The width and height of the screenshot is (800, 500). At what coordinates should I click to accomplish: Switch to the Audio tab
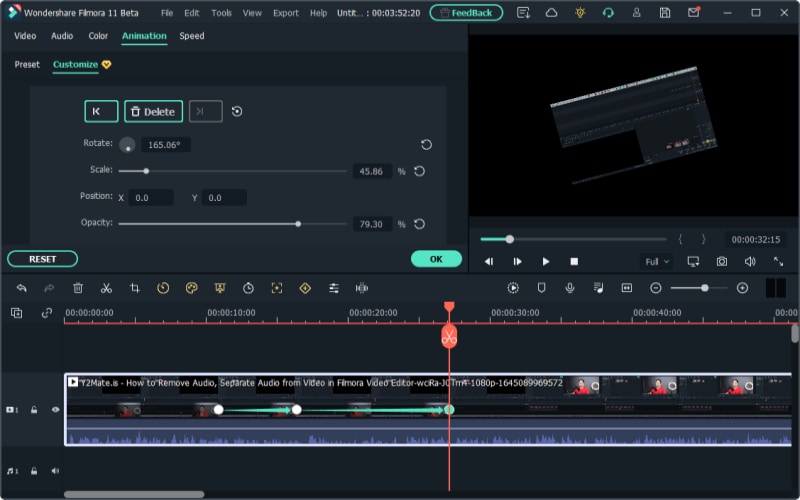(62, 36)
